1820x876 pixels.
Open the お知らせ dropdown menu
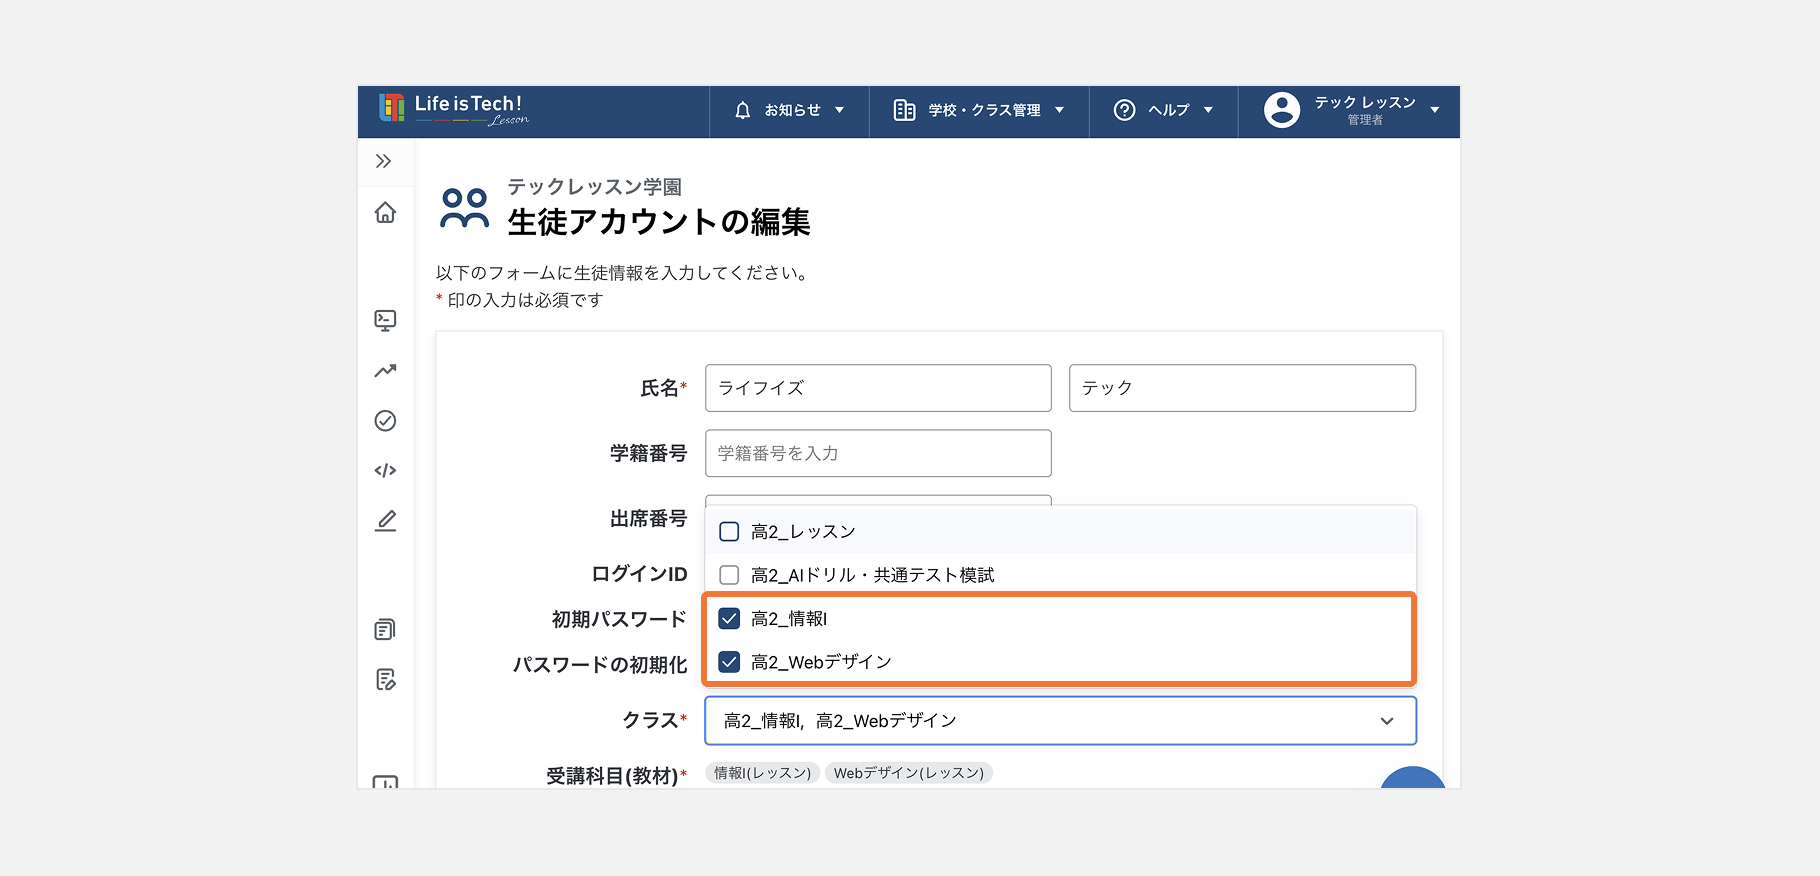pos(789,110)
